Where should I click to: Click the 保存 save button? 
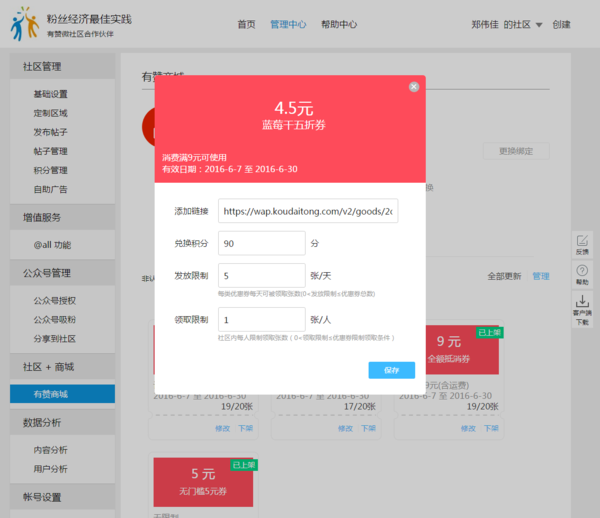point(391,370)
